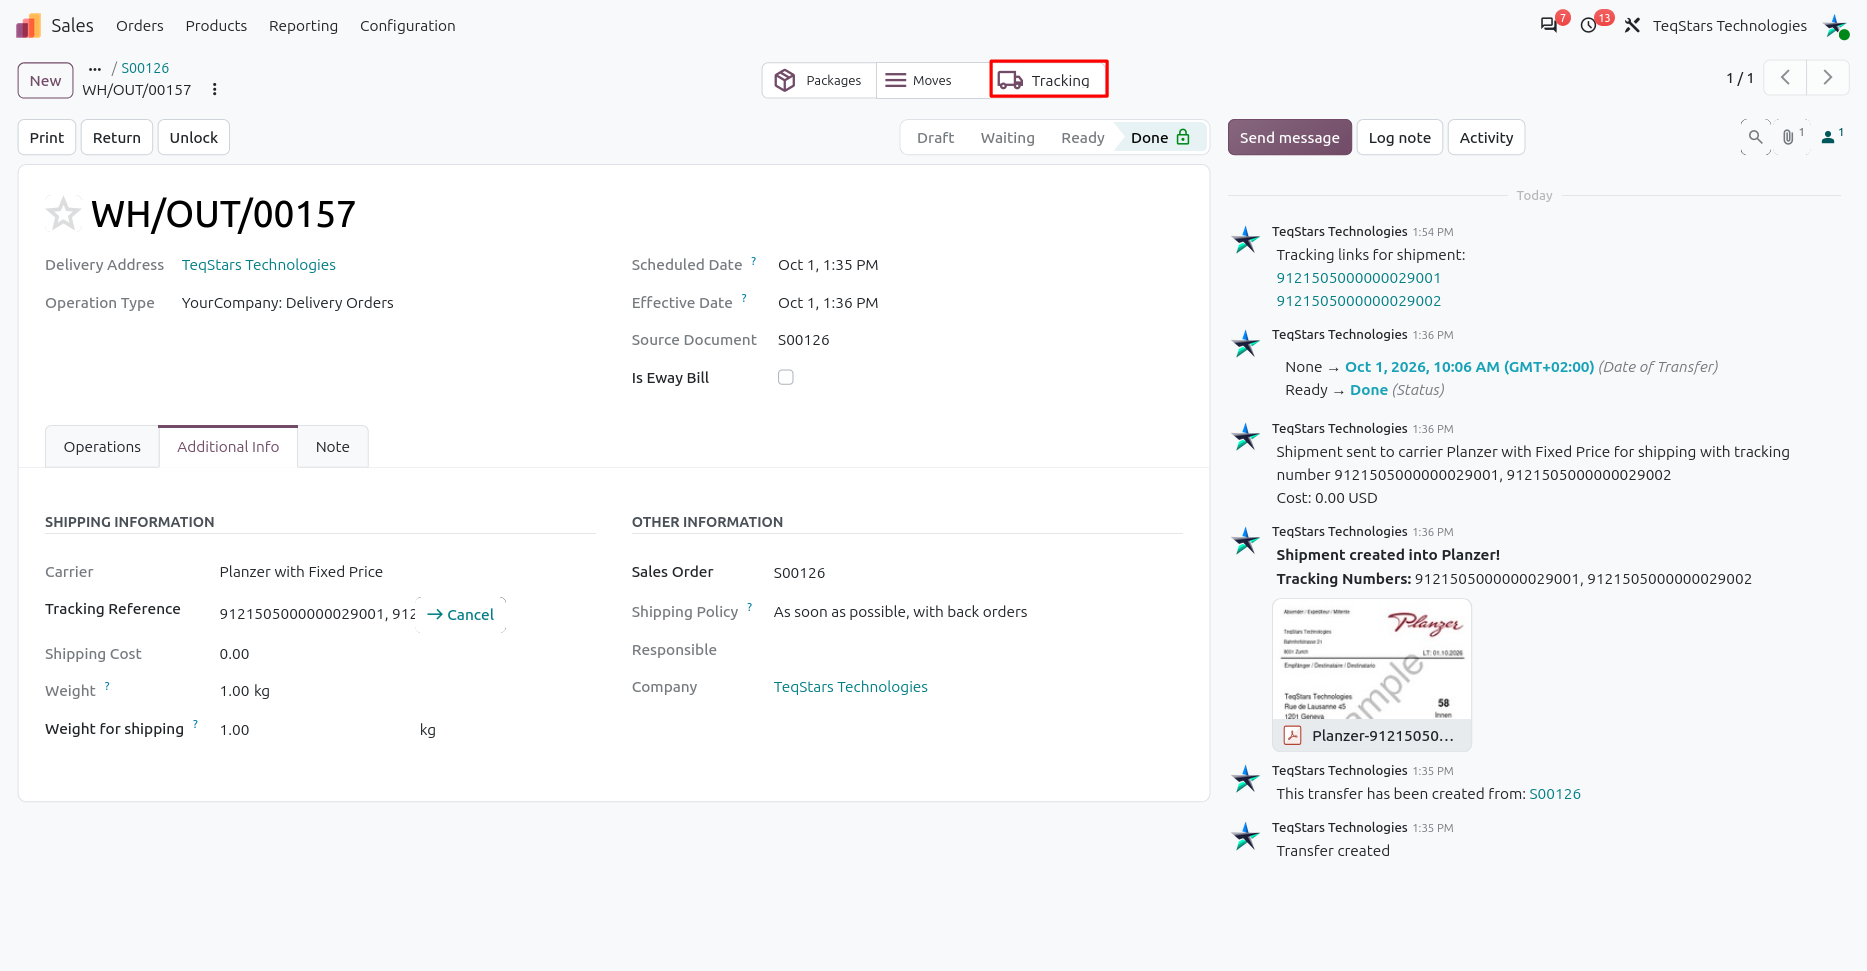Image resolution: width=1867 pixels, height=971 pixels.
Task: Open S00126 breadcrumb link
Action: (x=146, y=68)
